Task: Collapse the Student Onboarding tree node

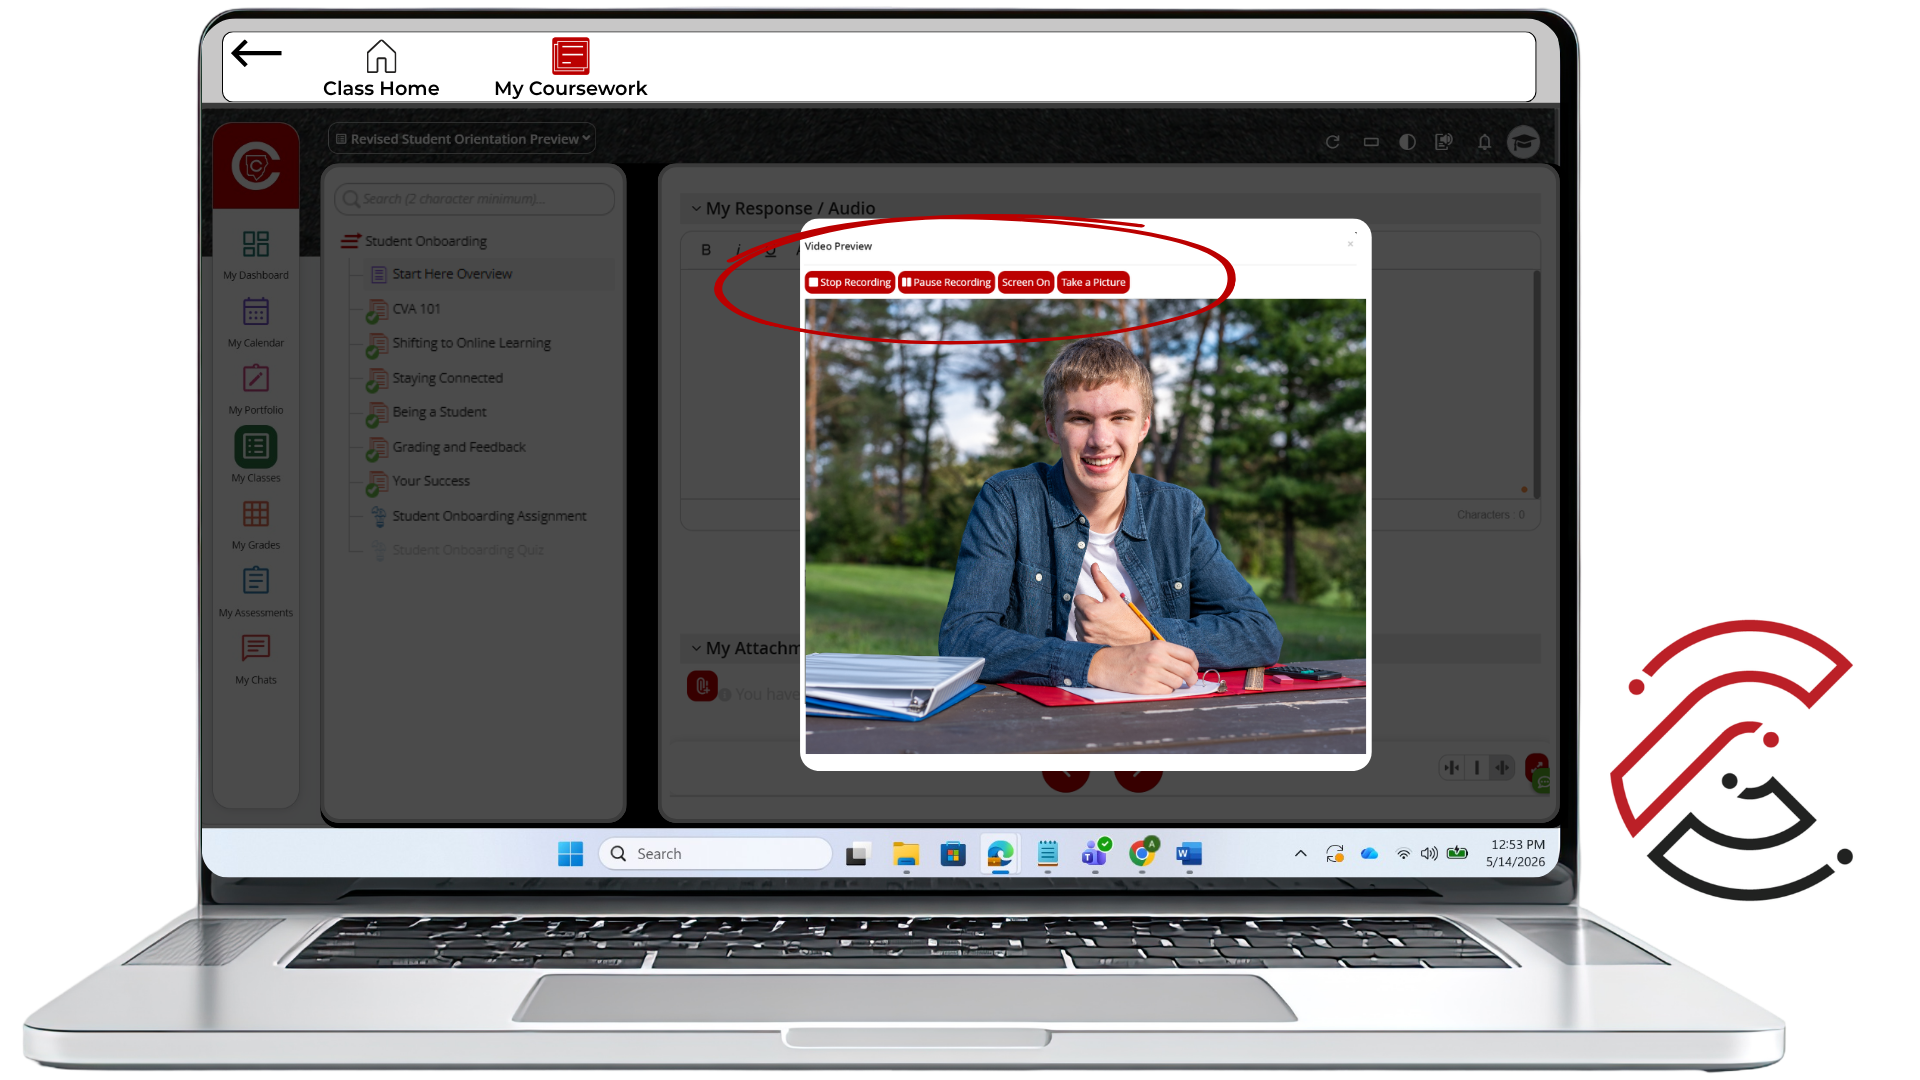Action: click(x=350, y=241)
